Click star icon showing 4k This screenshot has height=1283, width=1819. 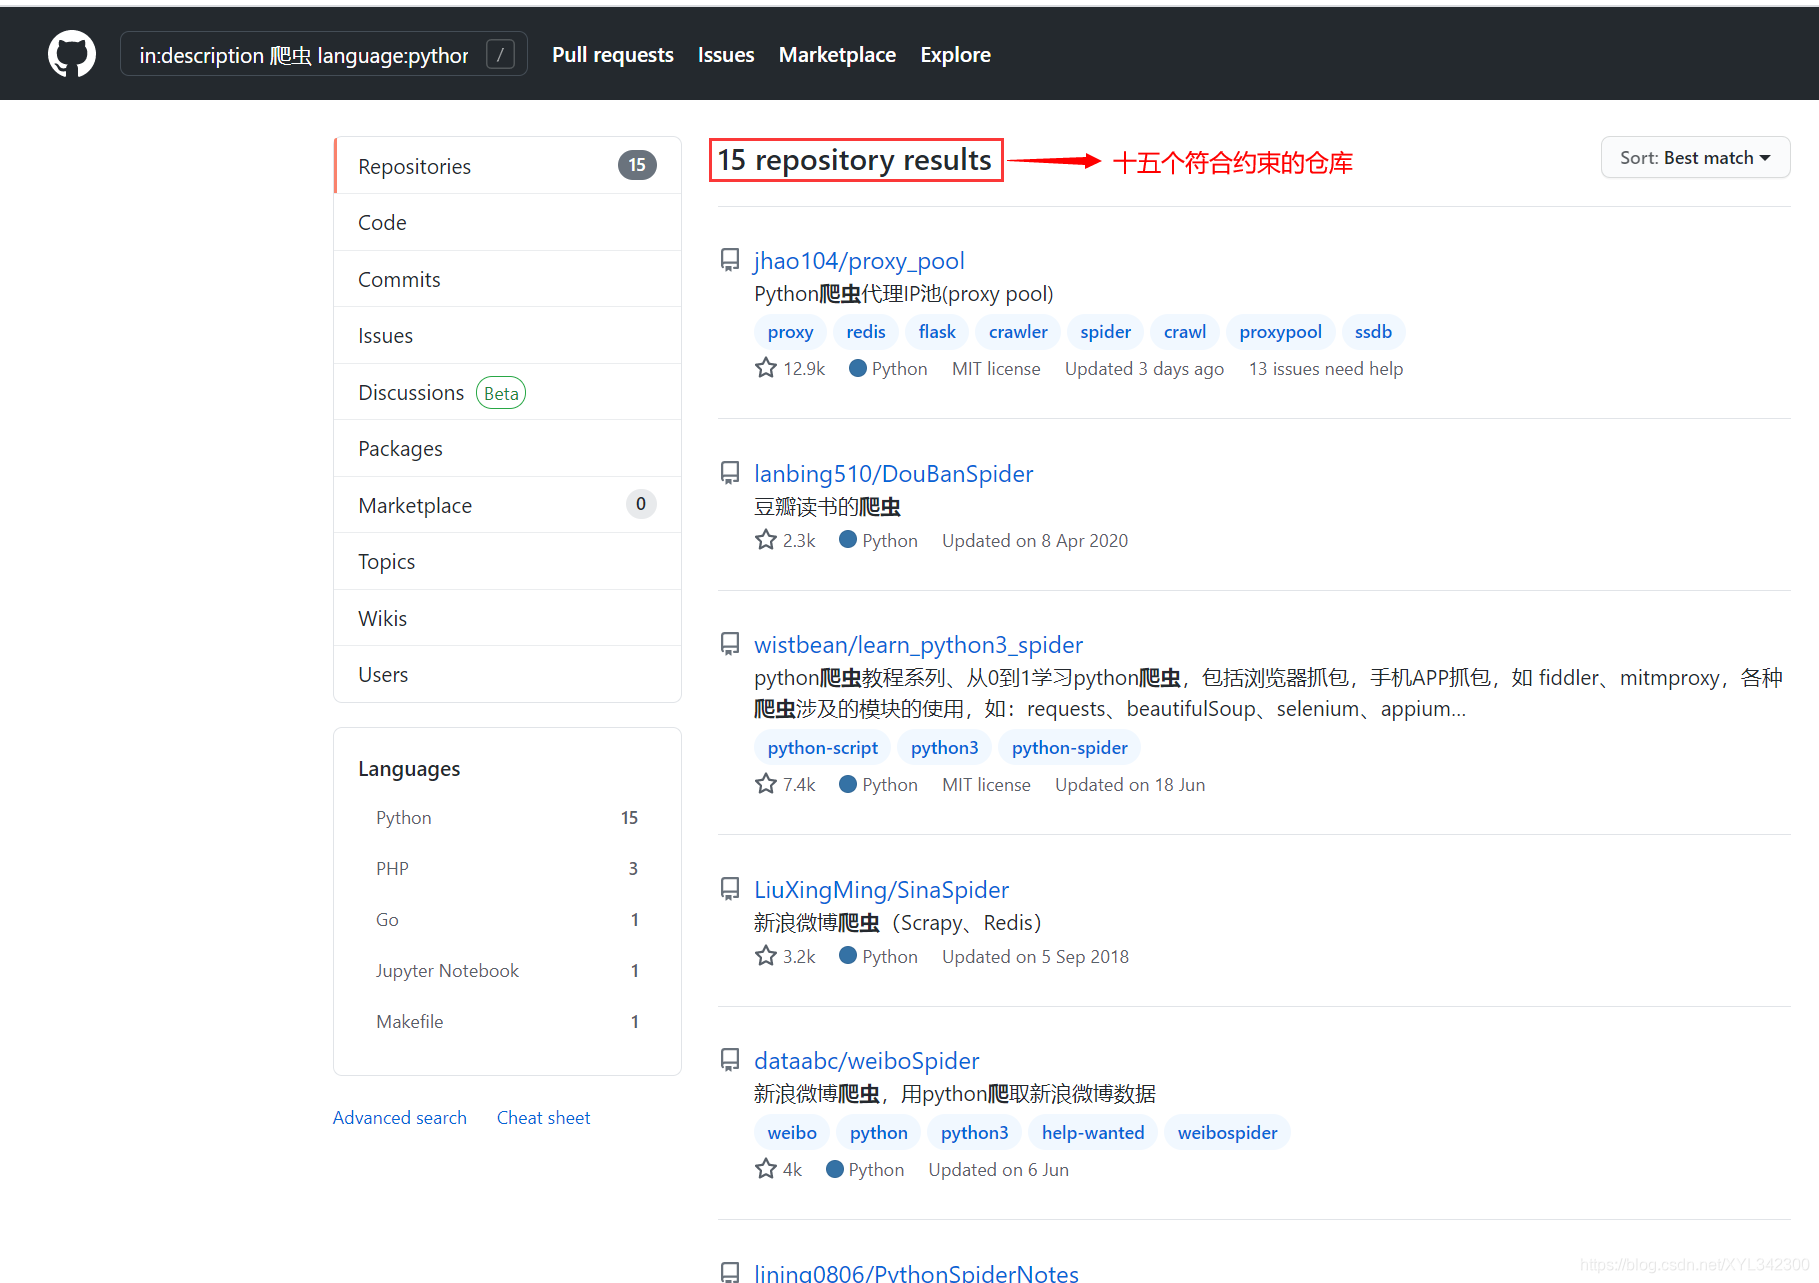click(766, 1169)
